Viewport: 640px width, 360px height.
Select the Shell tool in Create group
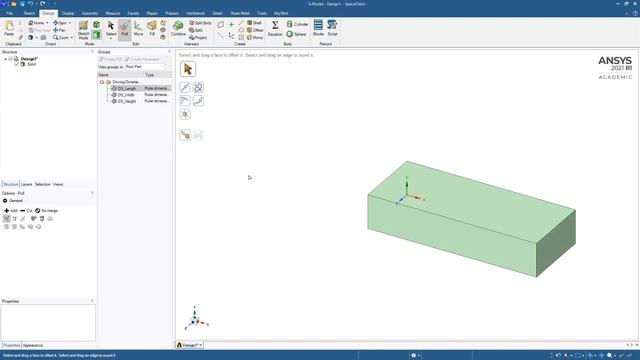[x=254, y=23]
